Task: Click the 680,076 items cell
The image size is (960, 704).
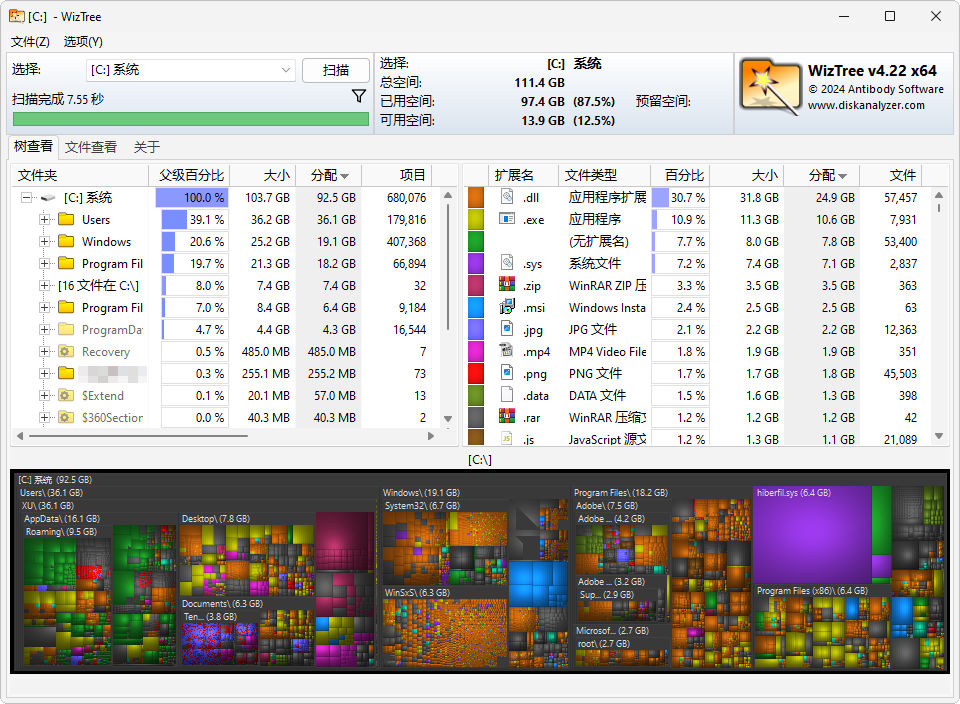Action: pos(407,198)
